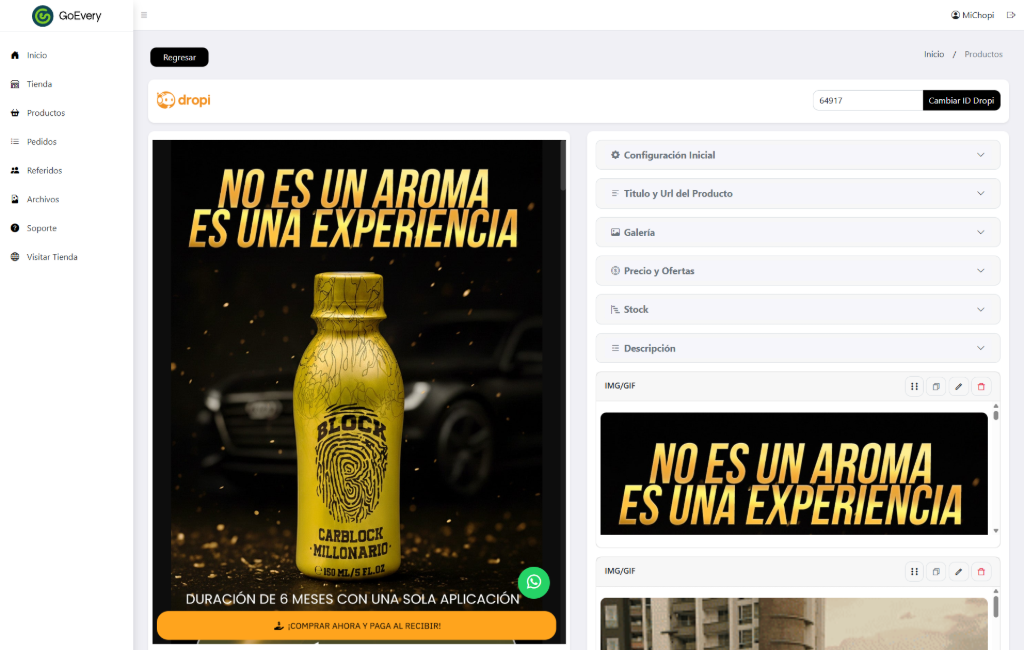Click the gear icon of Configuración Inicial
This screenshot has width=1024, height=650.
coord(615,155)
